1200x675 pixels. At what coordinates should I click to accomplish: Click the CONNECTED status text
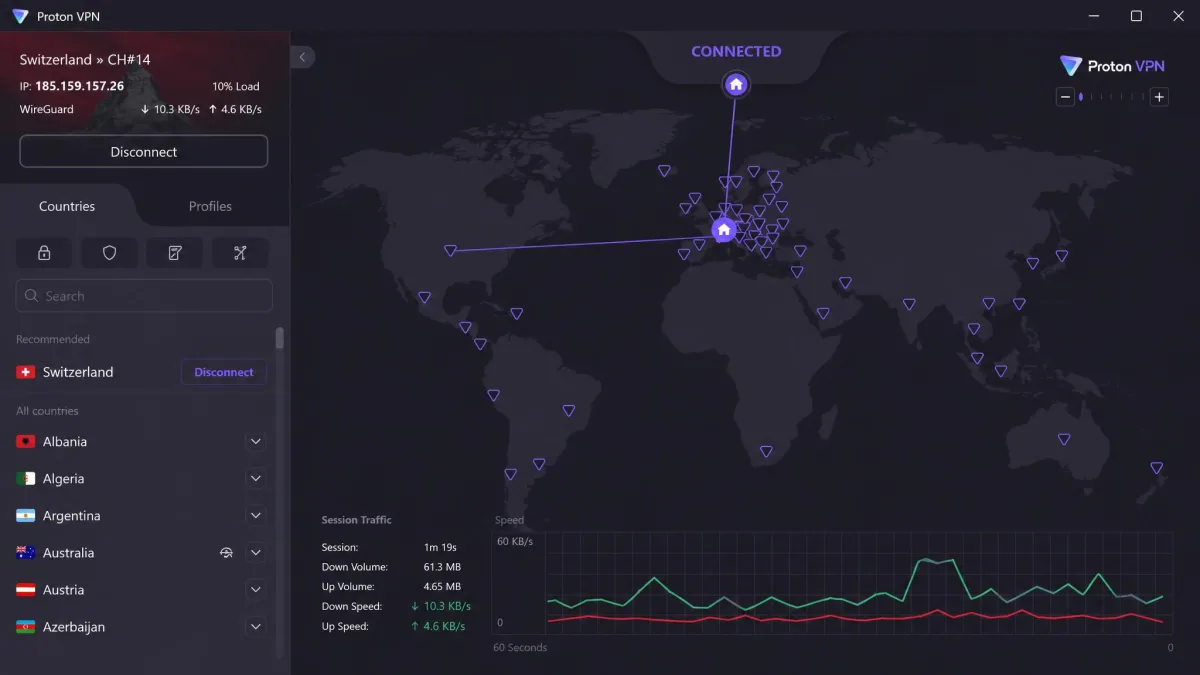(x=736, y=51)
